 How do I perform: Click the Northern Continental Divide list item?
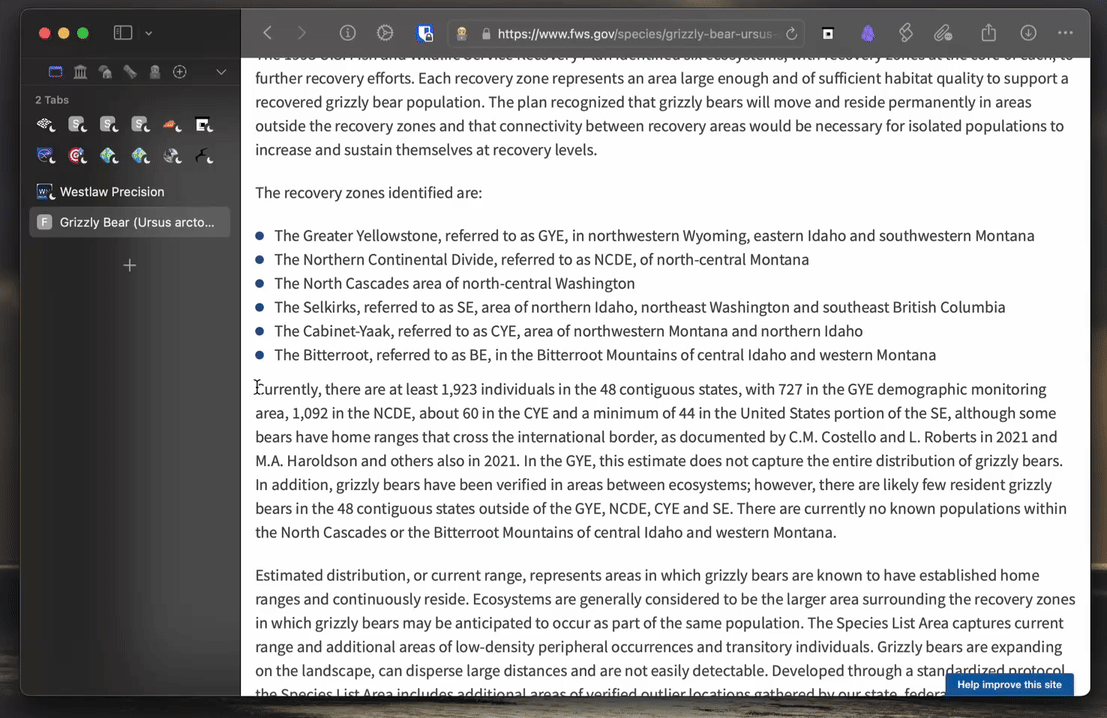pos(541,260)
